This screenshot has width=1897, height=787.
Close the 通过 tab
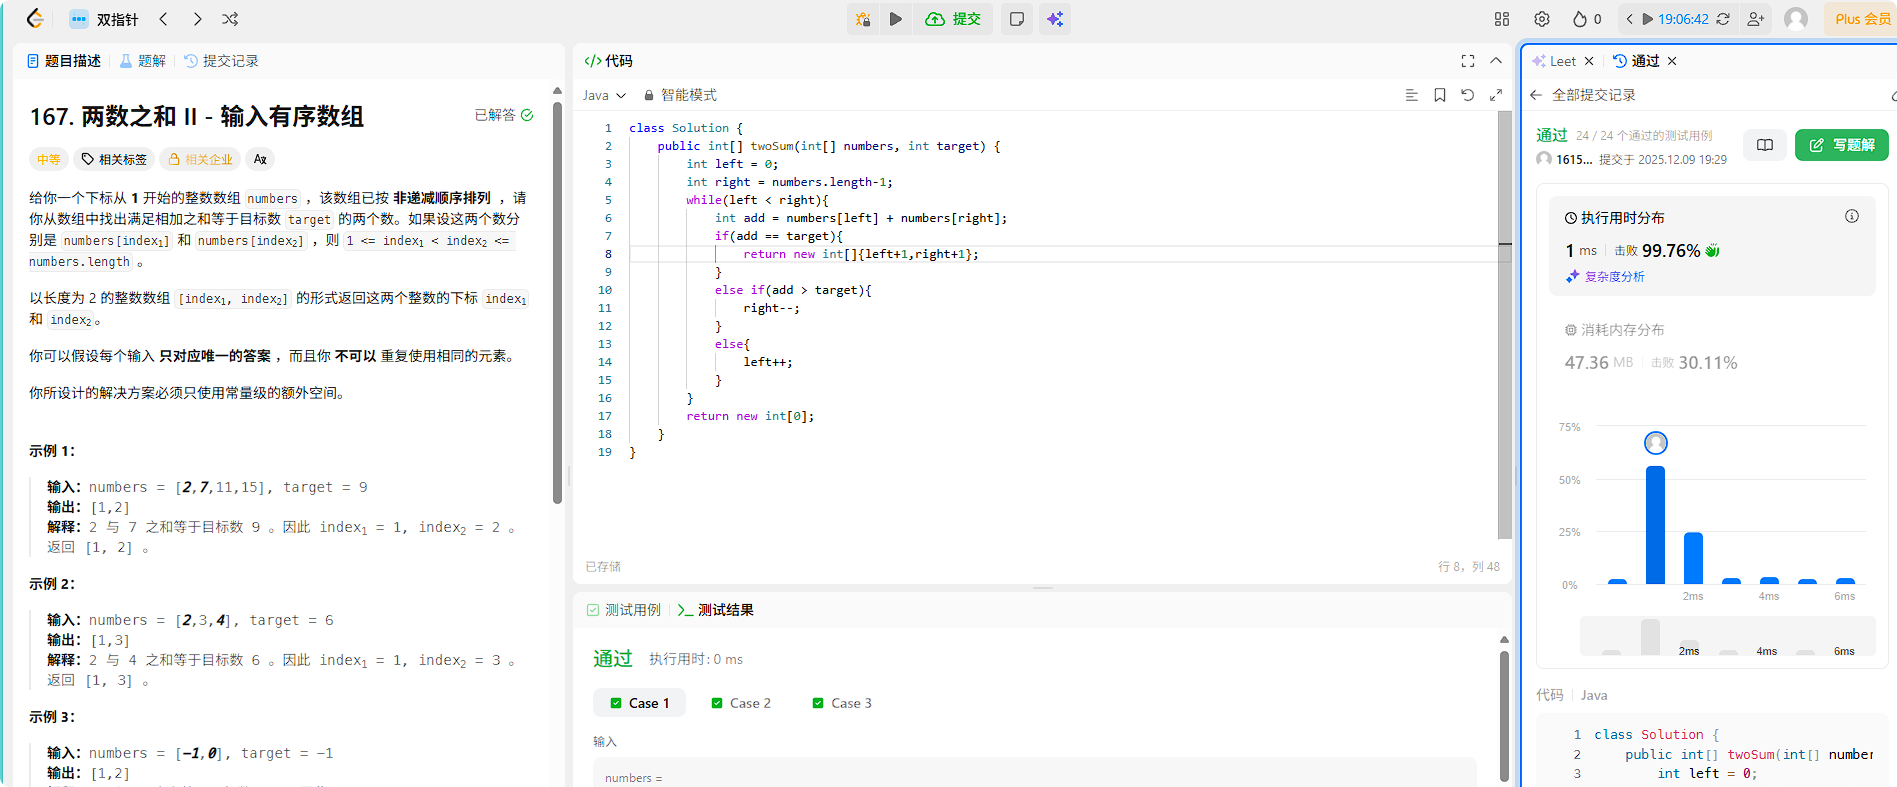click(1672, 61)
